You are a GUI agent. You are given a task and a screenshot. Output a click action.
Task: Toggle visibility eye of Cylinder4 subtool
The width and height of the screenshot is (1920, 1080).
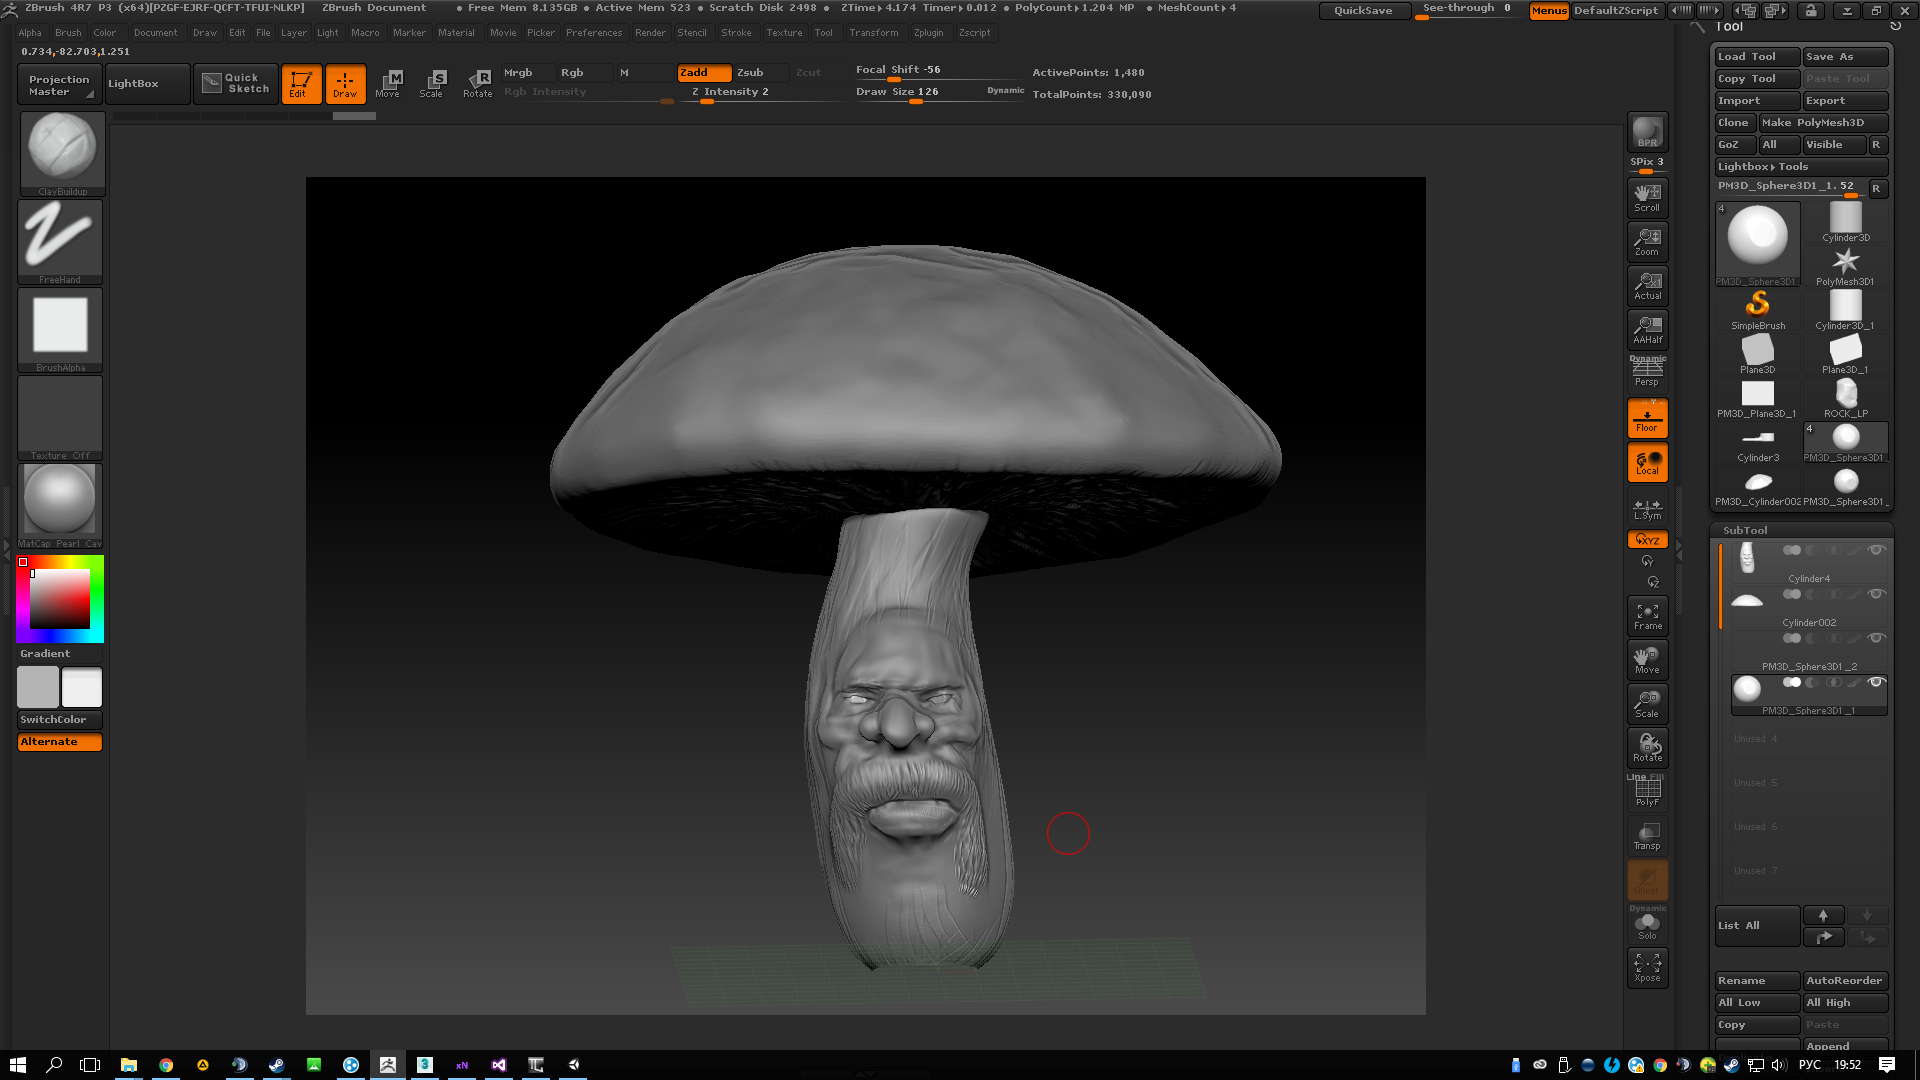1877,550
